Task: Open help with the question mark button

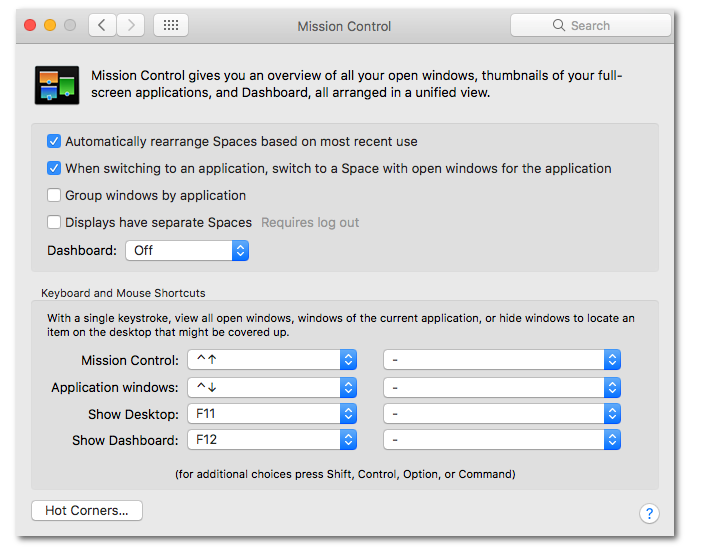Action: pyautogui.click(x=649, y=513)
